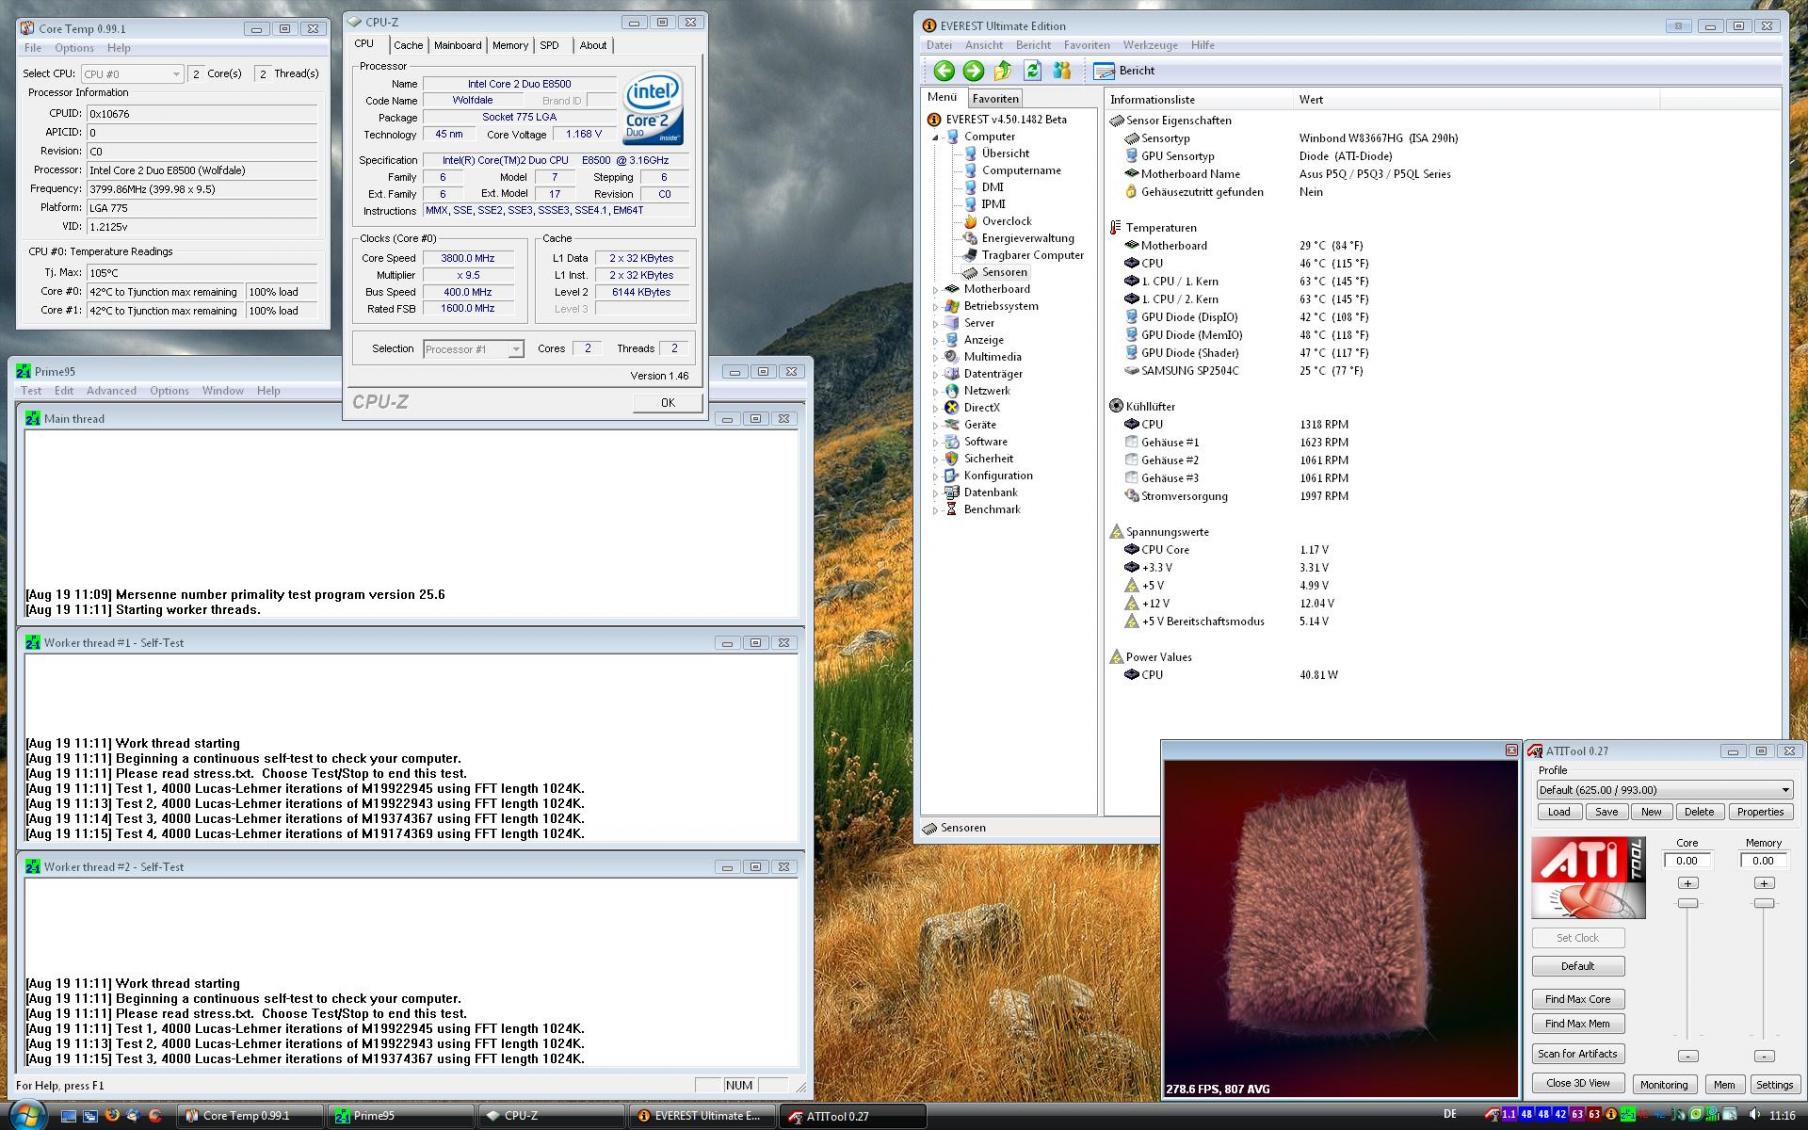Select Tragbarer Computer in the EVEREST tree
This screenshot has width=1808, height=1130.
click(x=1023, y=255)
